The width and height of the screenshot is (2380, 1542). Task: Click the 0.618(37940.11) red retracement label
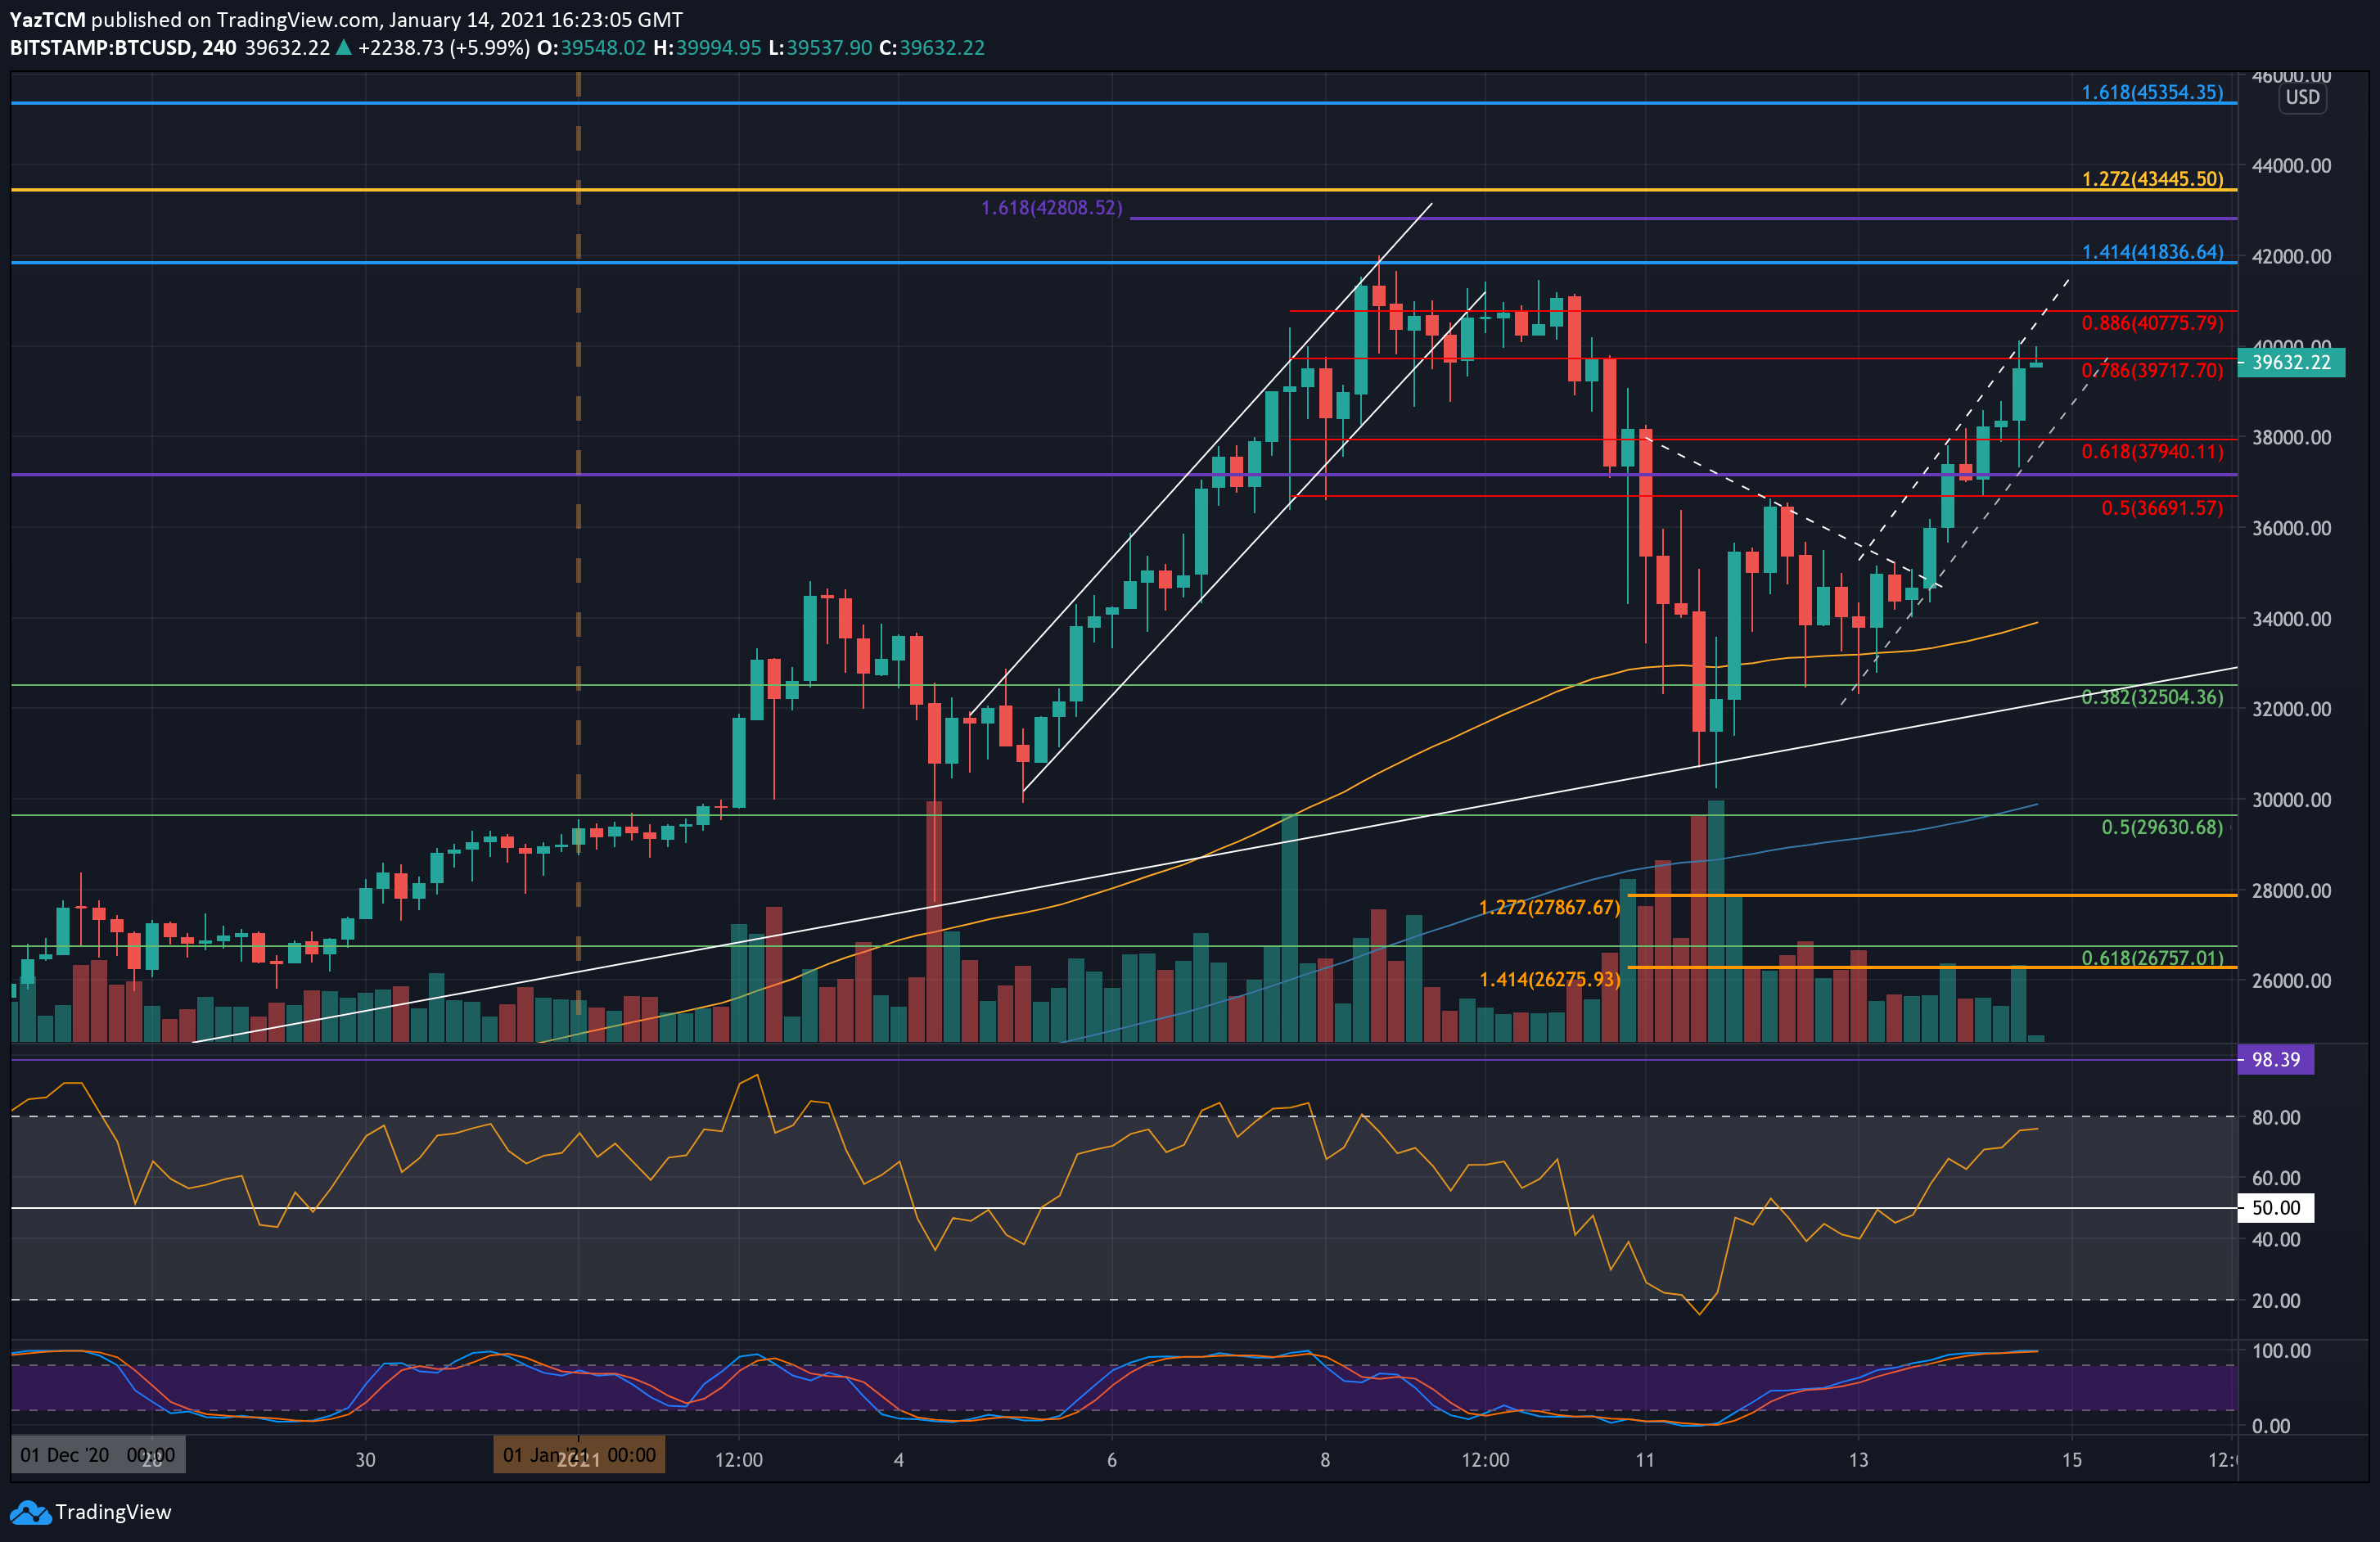[2152, 451]
